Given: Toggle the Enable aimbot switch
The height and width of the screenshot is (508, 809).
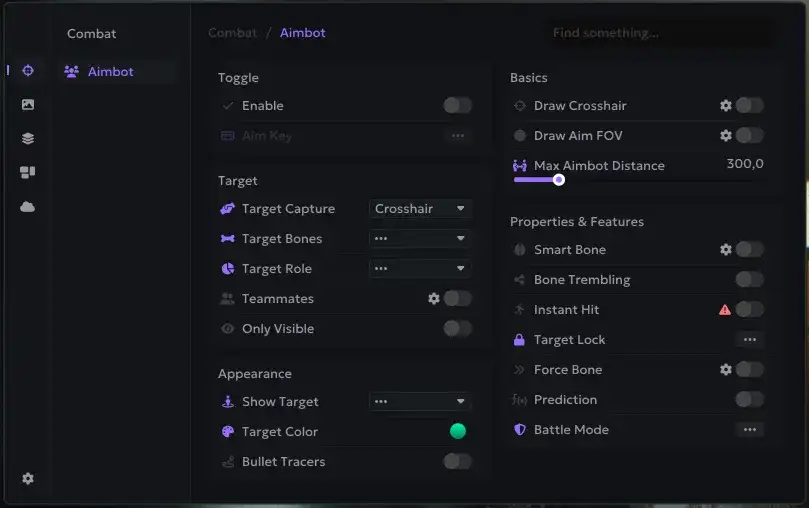Looking at the screenshot, I should click(x=457, y=105).
